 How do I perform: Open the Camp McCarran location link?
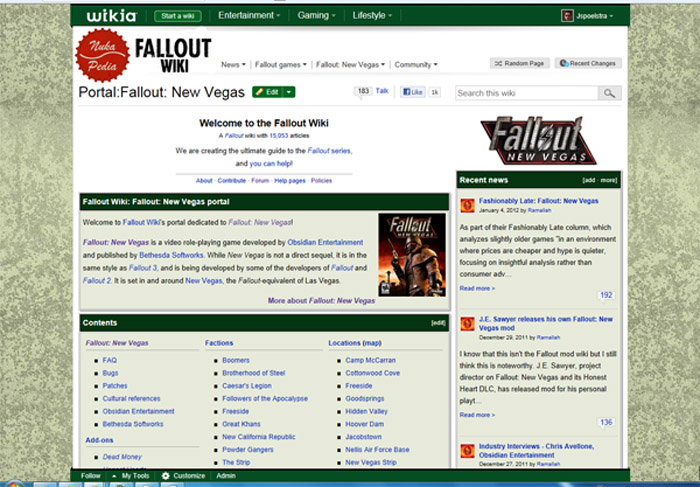371,360
